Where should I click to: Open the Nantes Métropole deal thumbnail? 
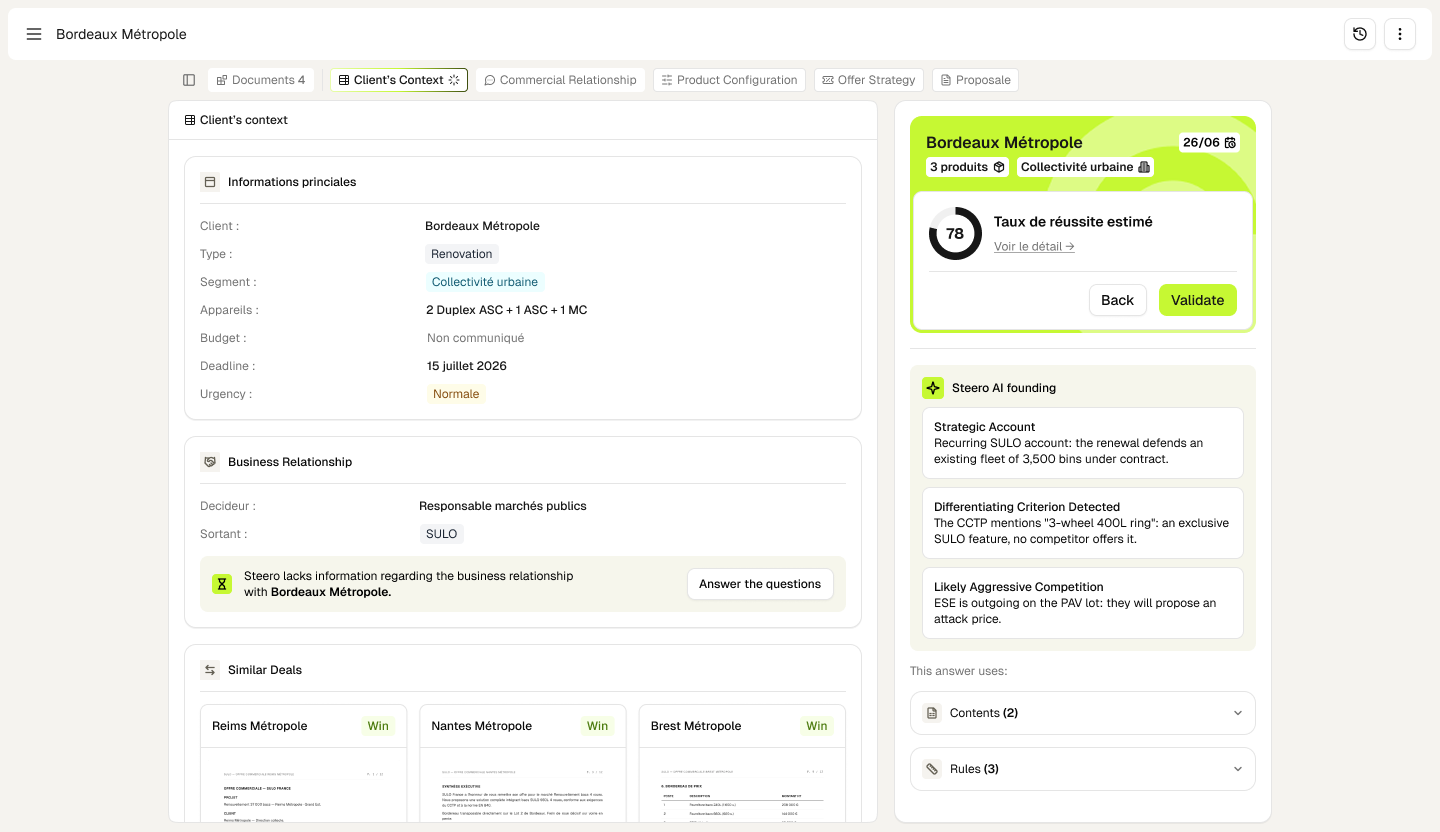[x=522, y=784]
